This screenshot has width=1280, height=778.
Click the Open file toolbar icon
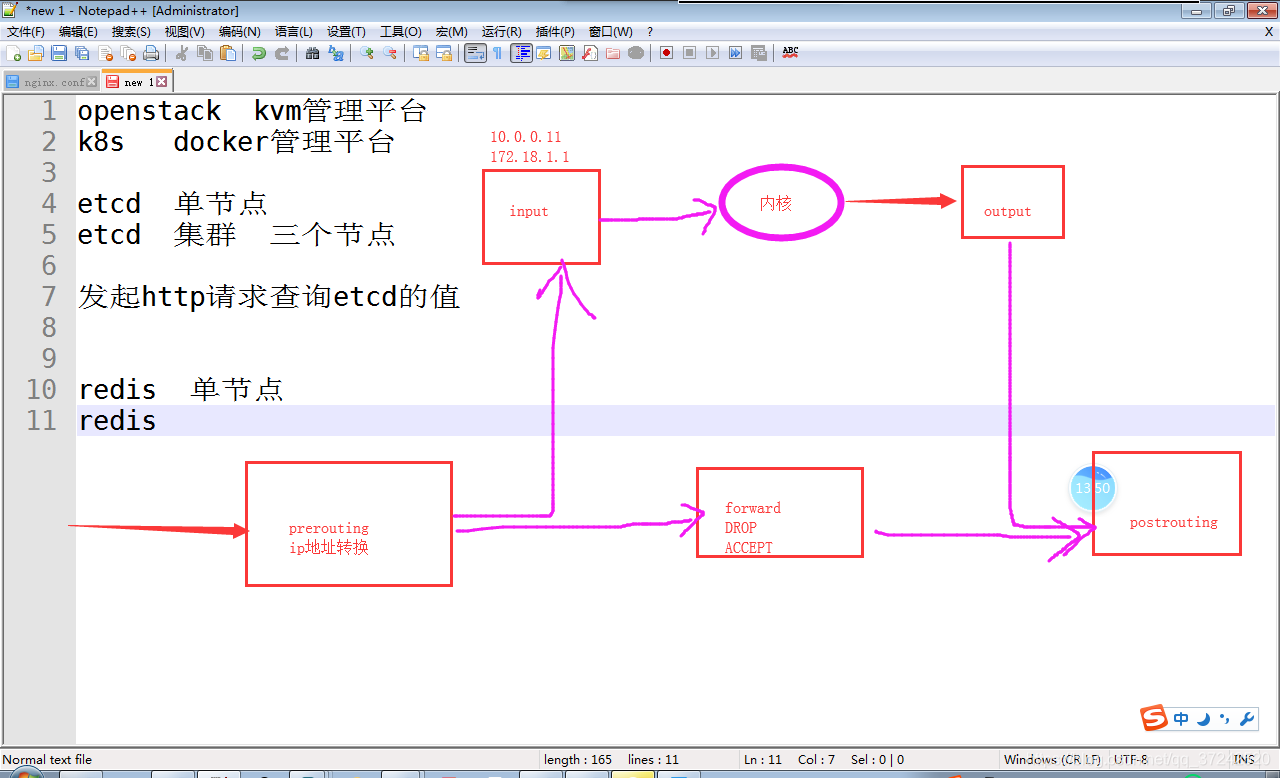(35, 53)
